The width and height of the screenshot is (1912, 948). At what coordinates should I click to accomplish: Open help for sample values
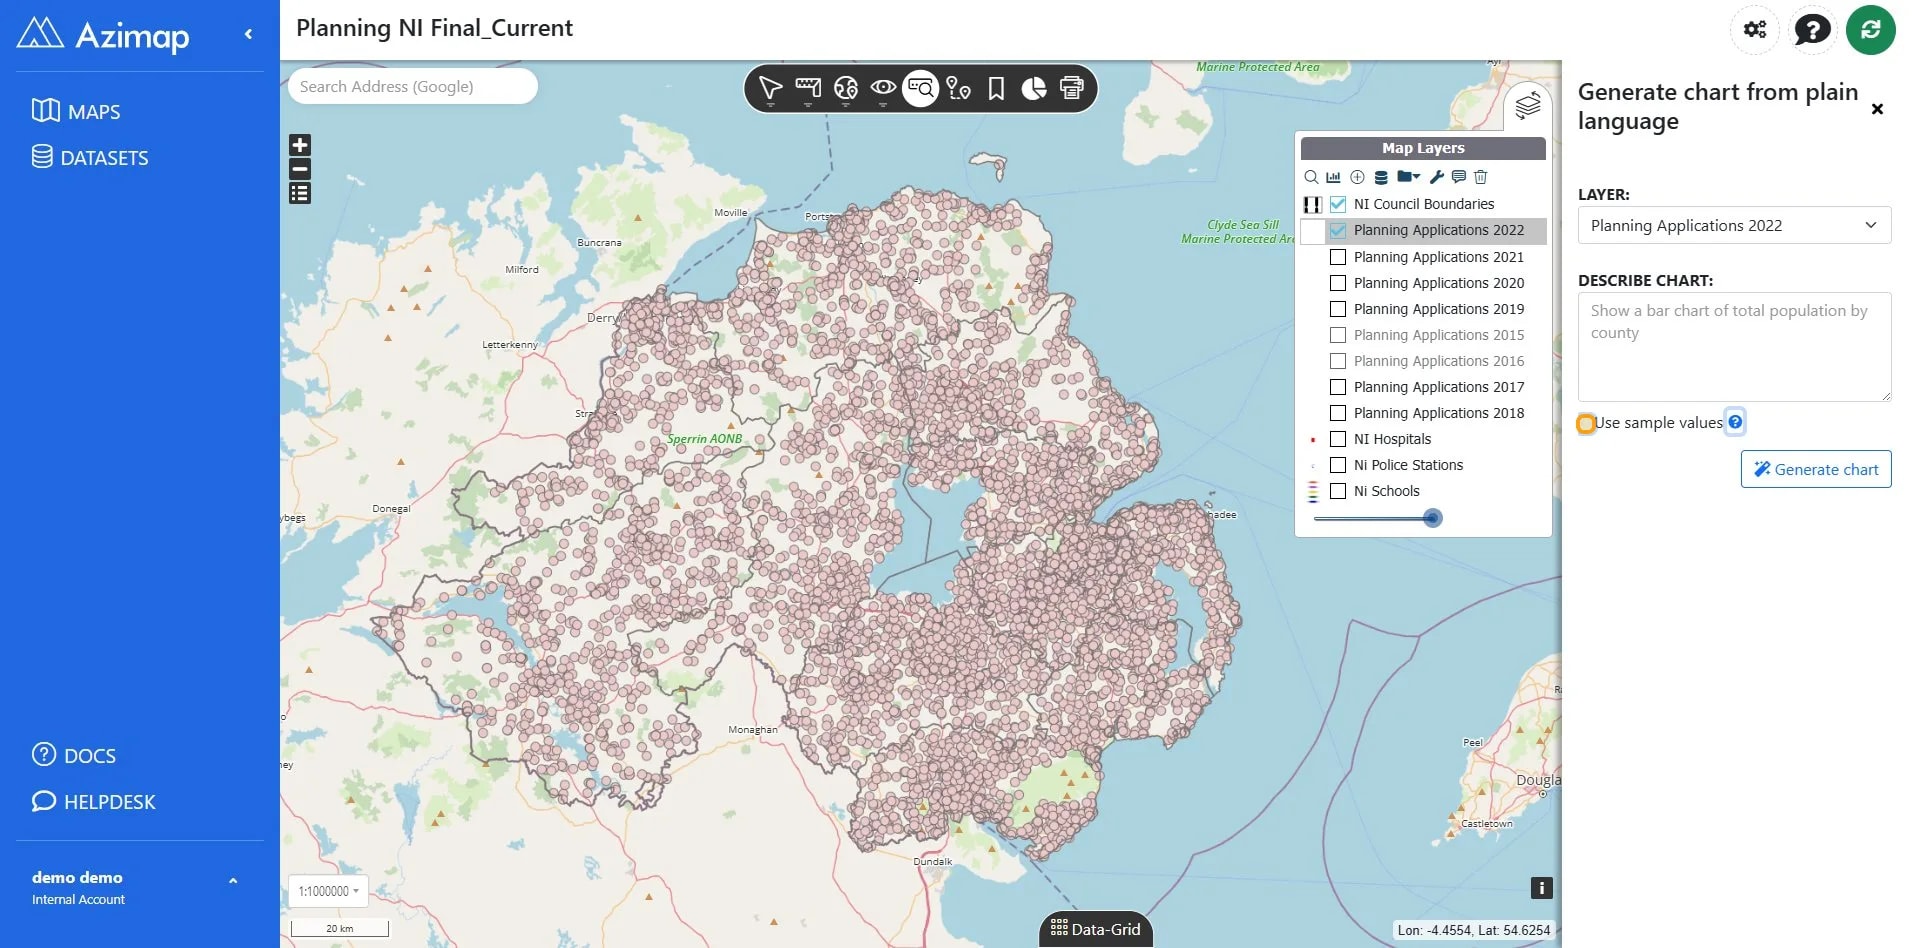point(1735,422)
